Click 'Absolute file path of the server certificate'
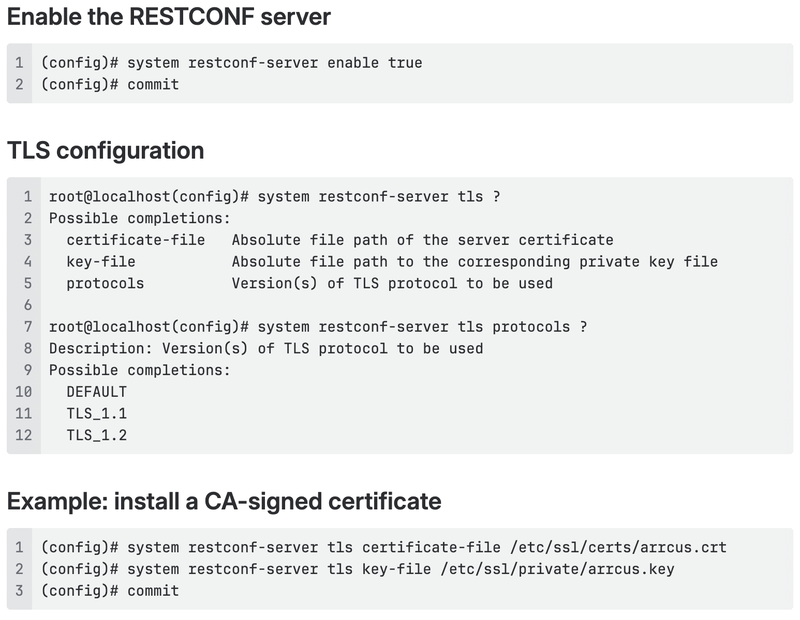The height and width of the screenshot is (620, 800). (x=422, y=240)
